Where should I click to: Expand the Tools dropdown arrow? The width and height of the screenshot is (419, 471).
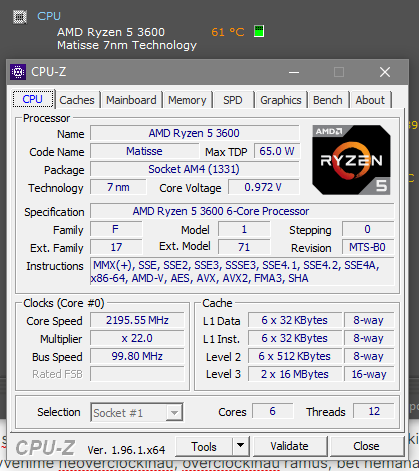[241, 446]
